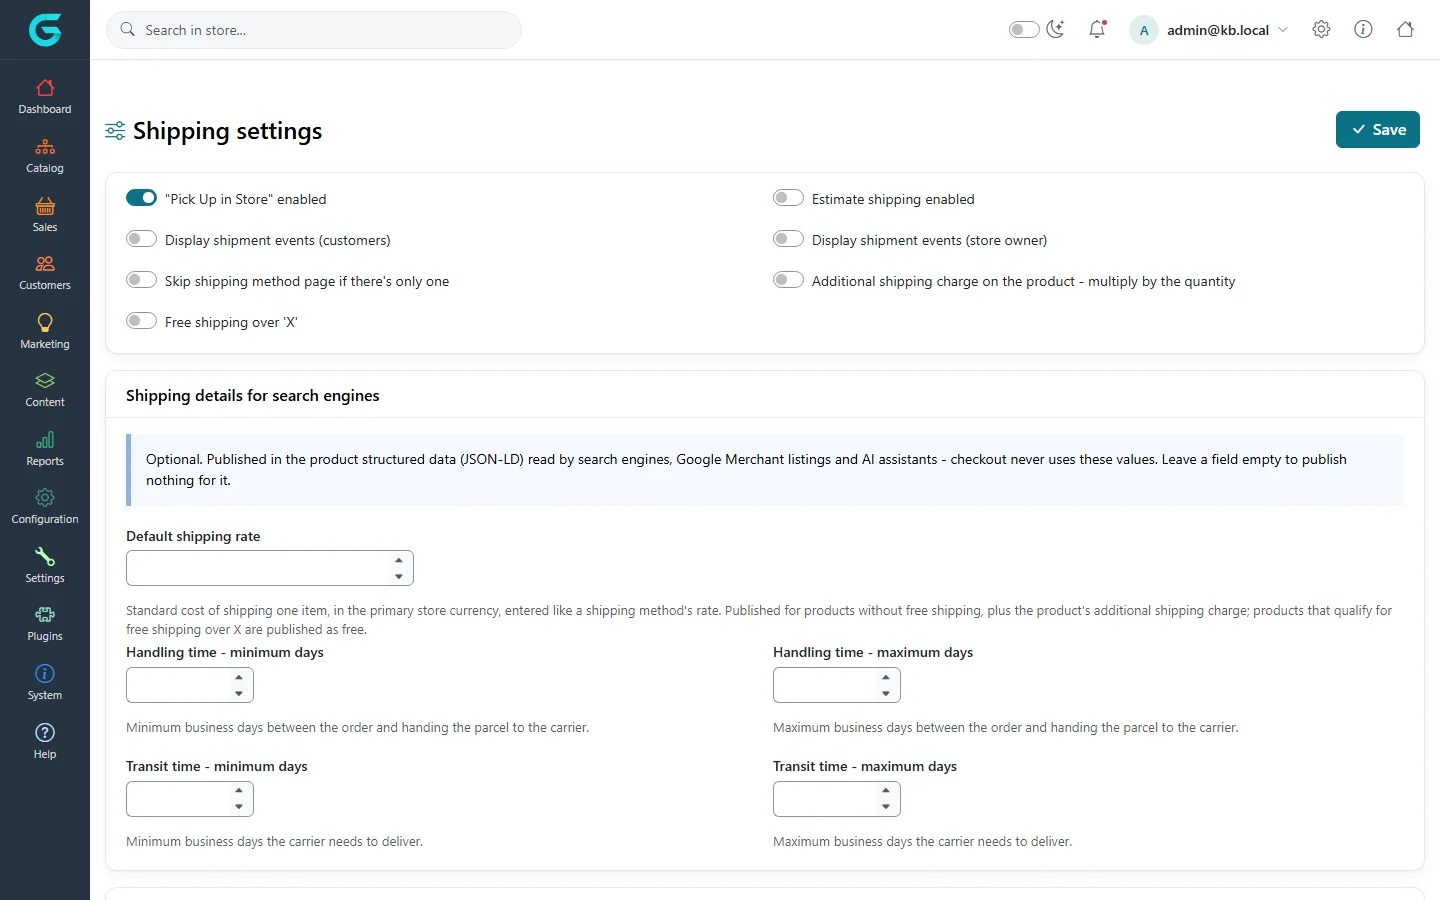Enable Additional shipping charge multiply toggle
The image size is (1440, 900).
pos(788,280)
